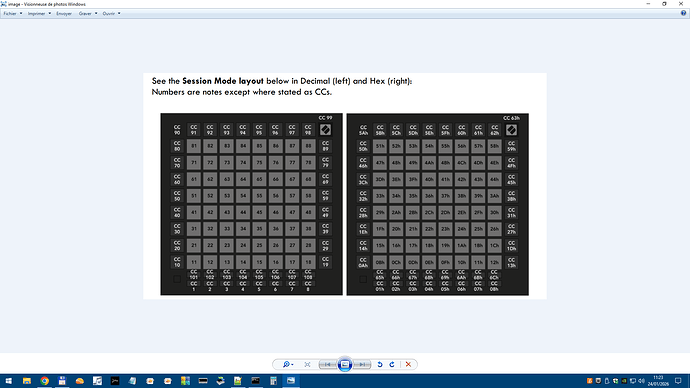Open the Graver dropdown menu
The width and height of the screenshot is (690, 388).
click(88, 14)
